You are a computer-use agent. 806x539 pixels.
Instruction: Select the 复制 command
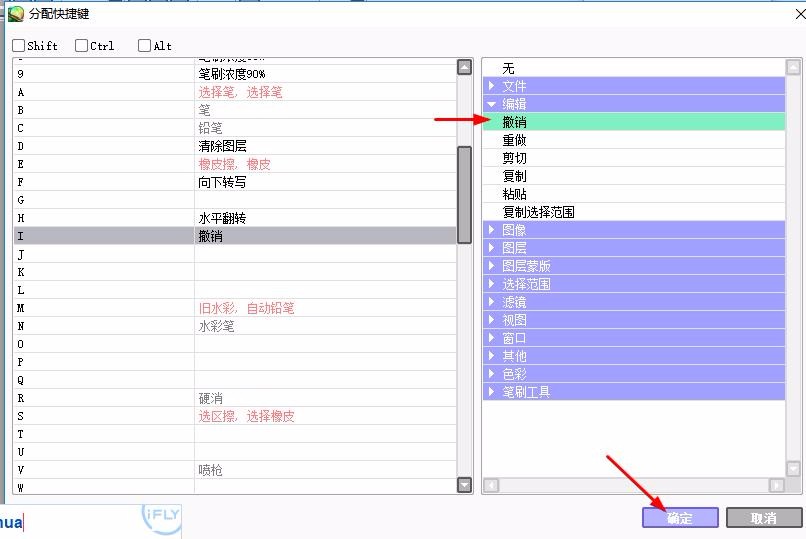pyautogui.click(x=634, y=176)
